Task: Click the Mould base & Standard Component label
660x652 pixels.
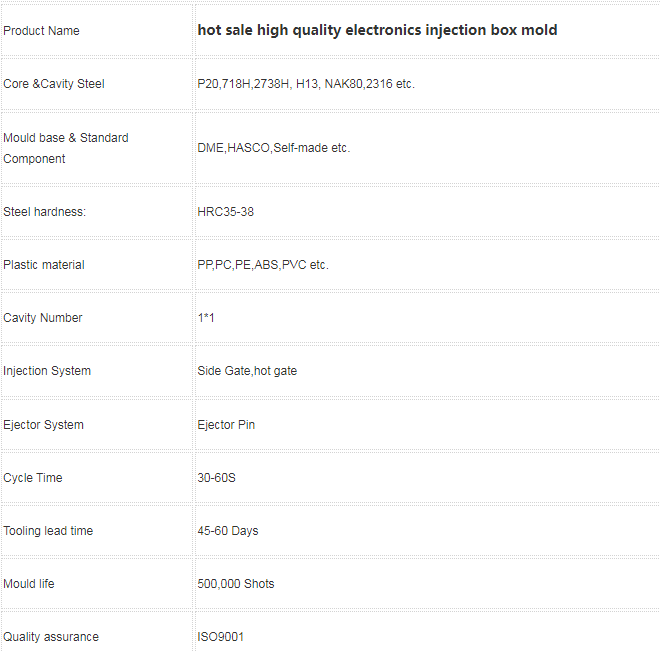Action: (x=66, y=148)
